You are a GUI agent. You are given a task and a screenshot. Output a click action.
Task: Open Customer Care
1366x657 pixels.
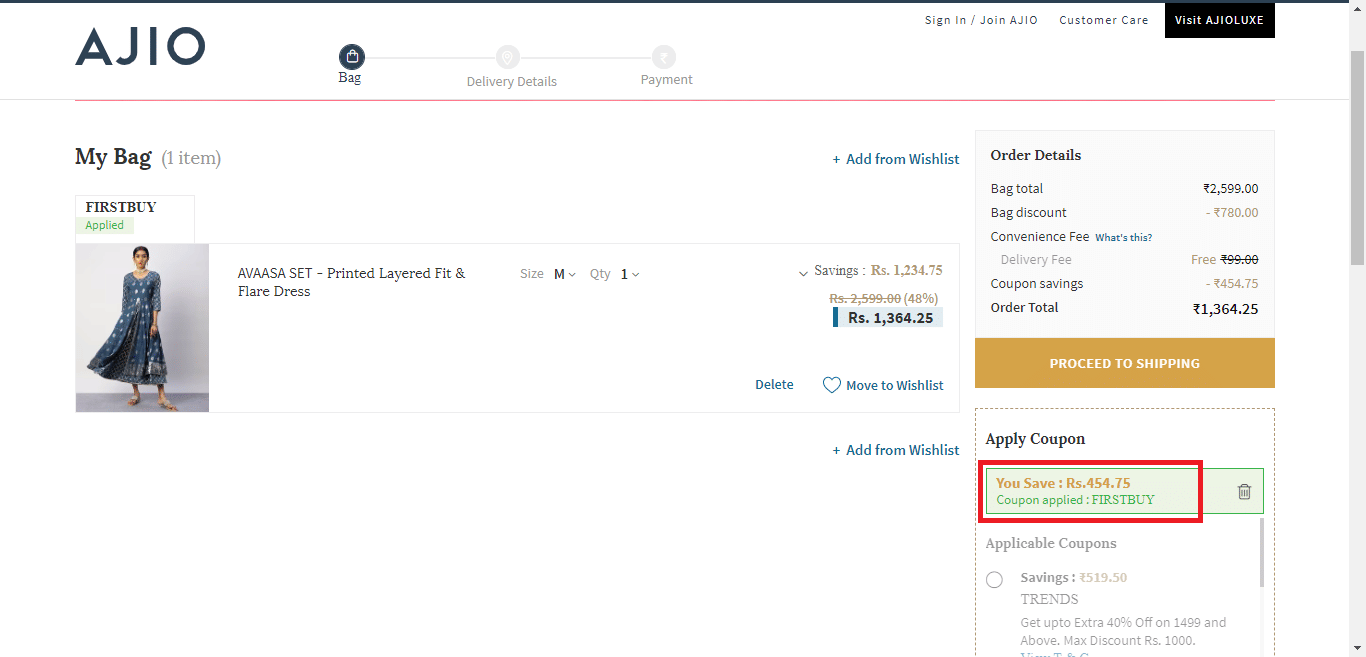[1103, 19]
